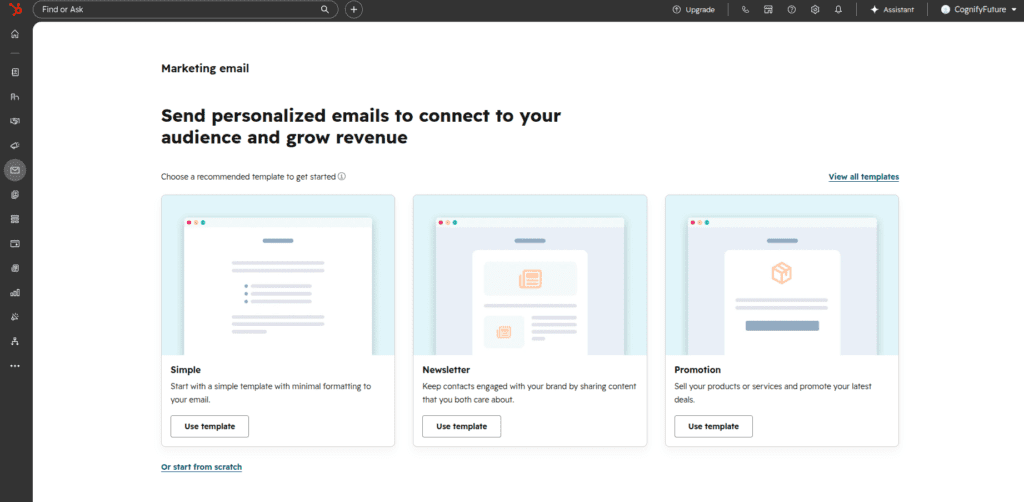Use template for Newsletter email

pos(462,426)
